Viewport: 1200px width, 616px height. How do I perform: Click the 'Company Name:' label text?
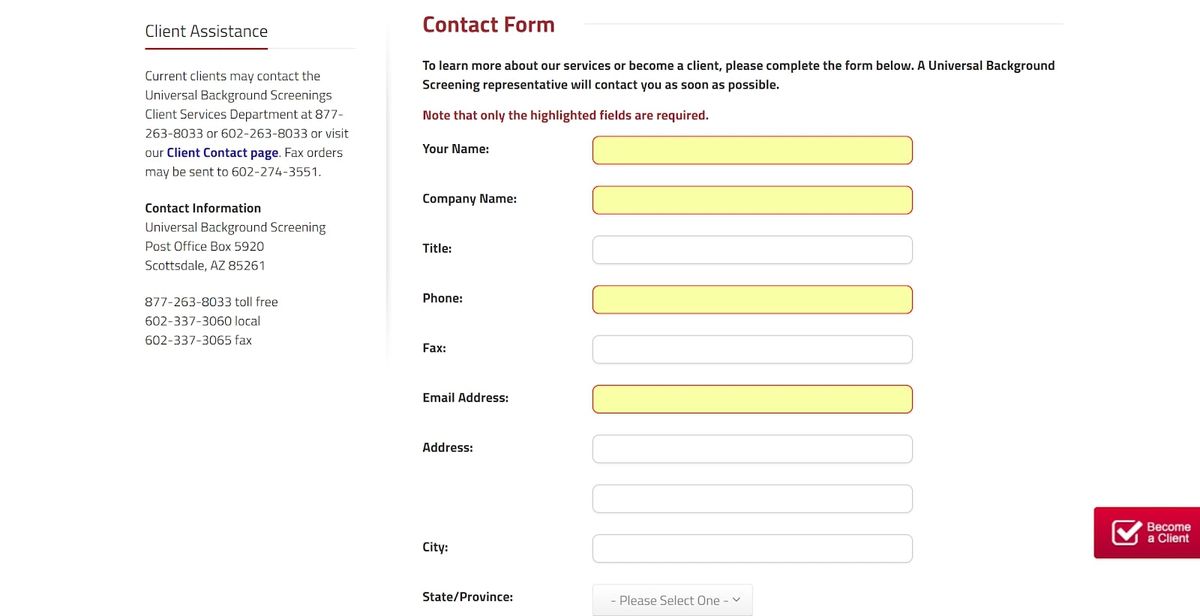click(469, 199)
